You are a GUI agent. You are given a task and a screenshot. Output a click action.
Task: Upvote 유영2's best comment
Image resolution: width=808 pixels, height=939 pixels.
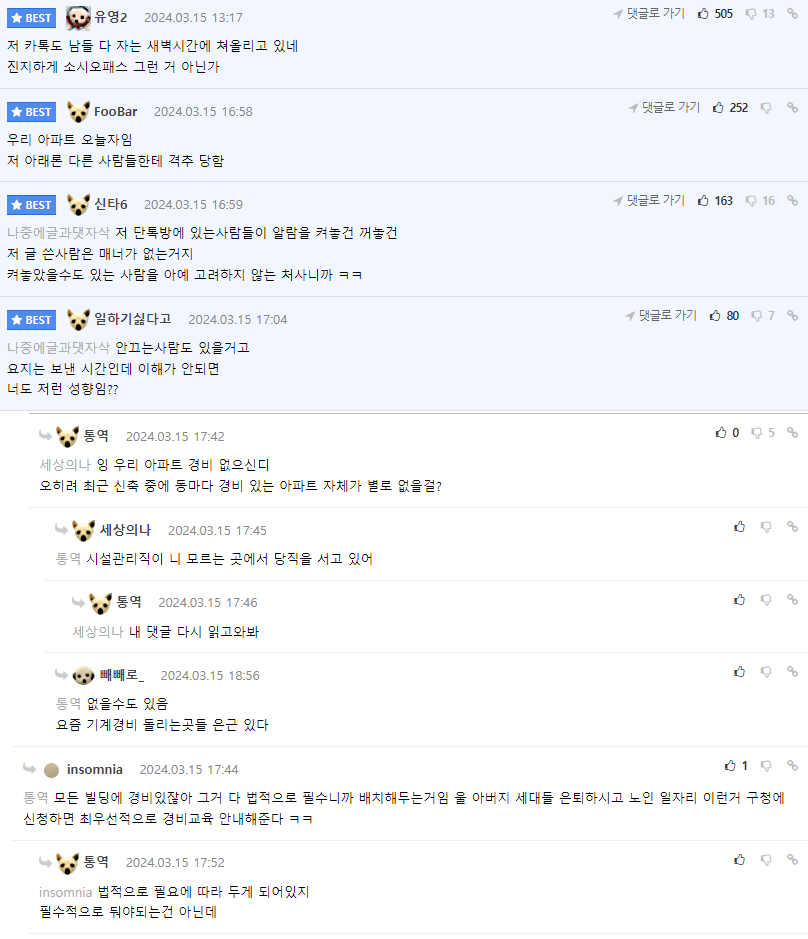(703, 14)
